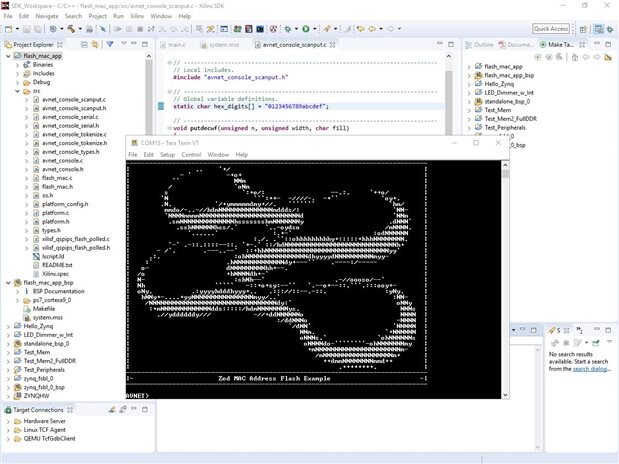The image size is (619, 464).
Task: Open avnet_console_scanput.c file in tree
Action: 74,100
